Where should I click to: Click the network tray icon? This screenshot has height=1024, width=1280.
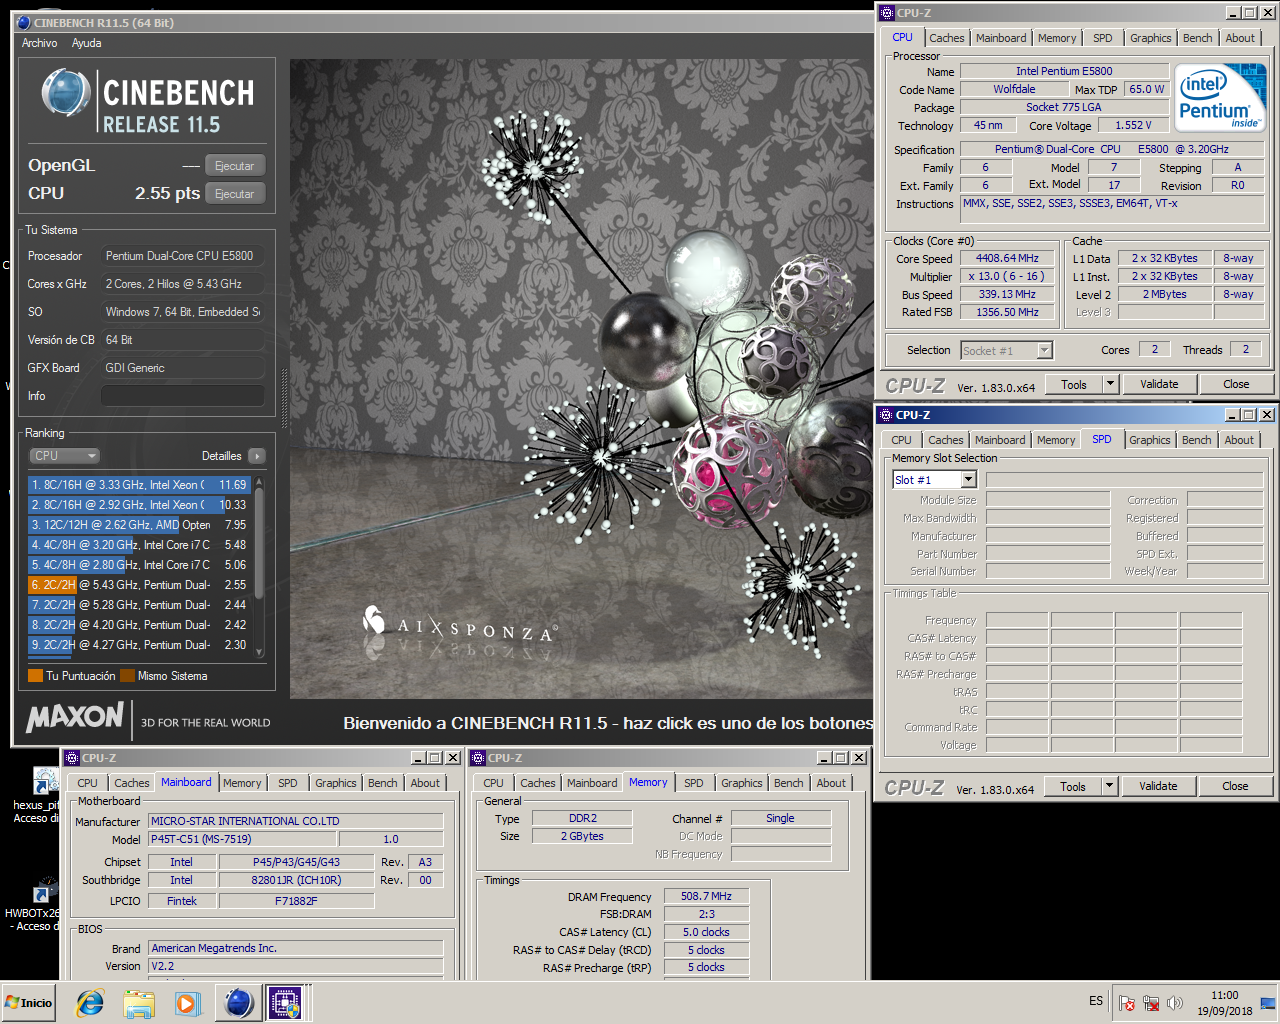click(x=1151, y=1003)
